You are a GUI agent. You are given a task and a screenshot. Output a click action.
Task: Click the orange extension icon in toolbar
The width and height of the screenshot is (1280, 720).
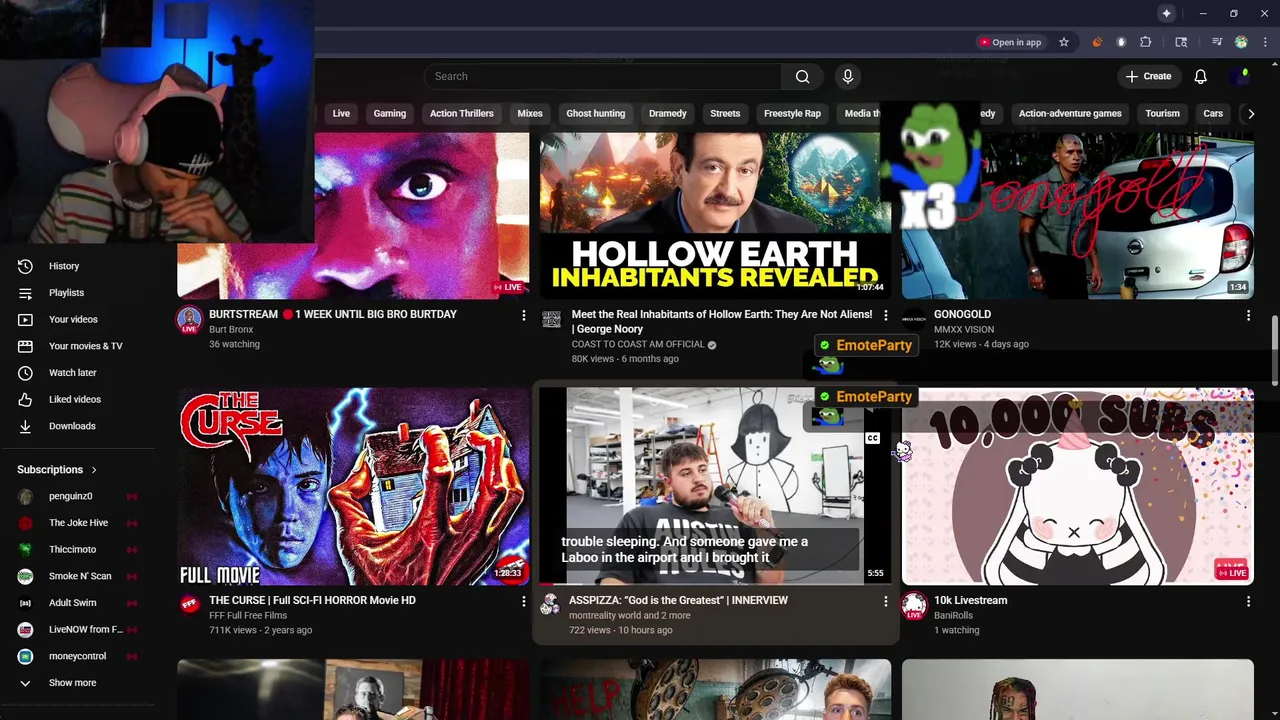(1097, 42)
